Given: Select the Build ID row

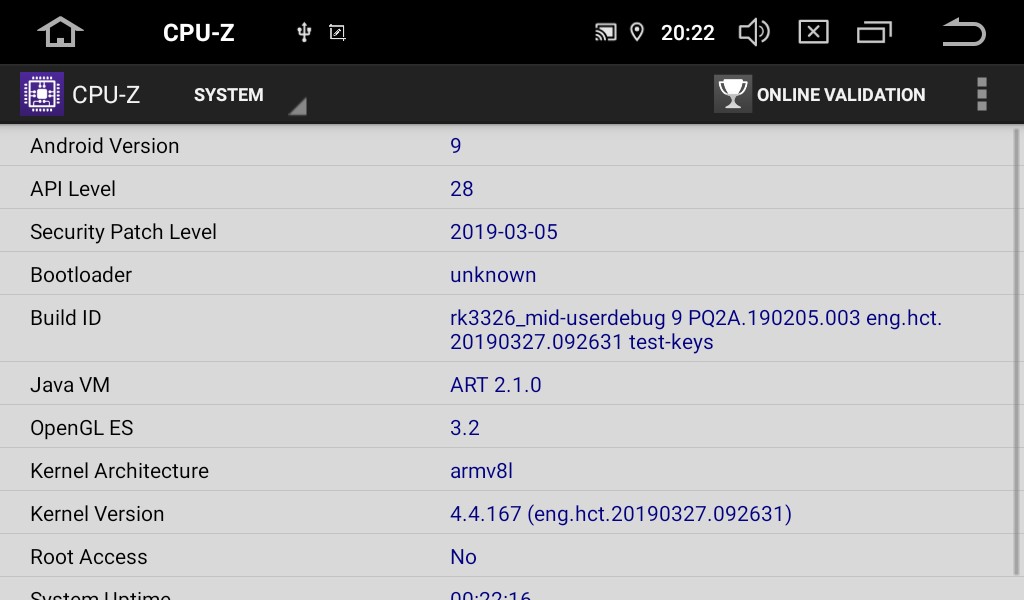Looking at the screenshot, I should (x=508, y=328).
